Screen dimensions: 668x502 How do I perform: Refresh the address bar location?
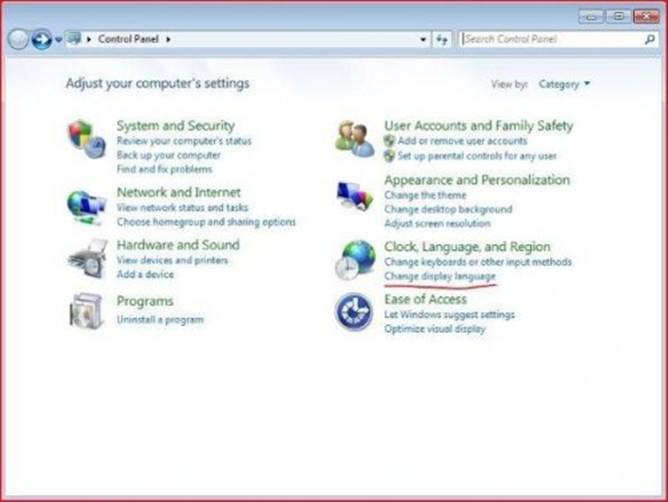(x=442, y=40)
